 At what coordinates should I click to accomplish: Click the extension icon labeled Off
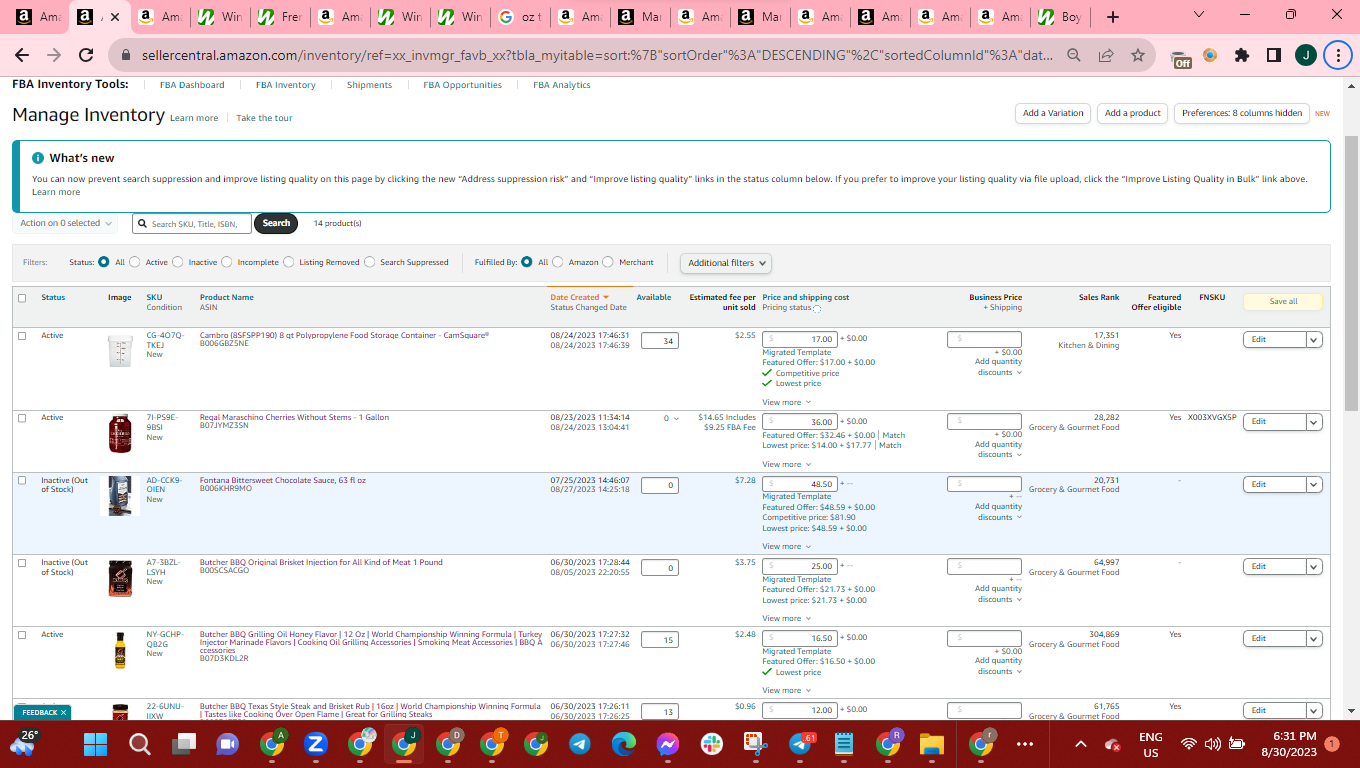(x=1181, y=59)
